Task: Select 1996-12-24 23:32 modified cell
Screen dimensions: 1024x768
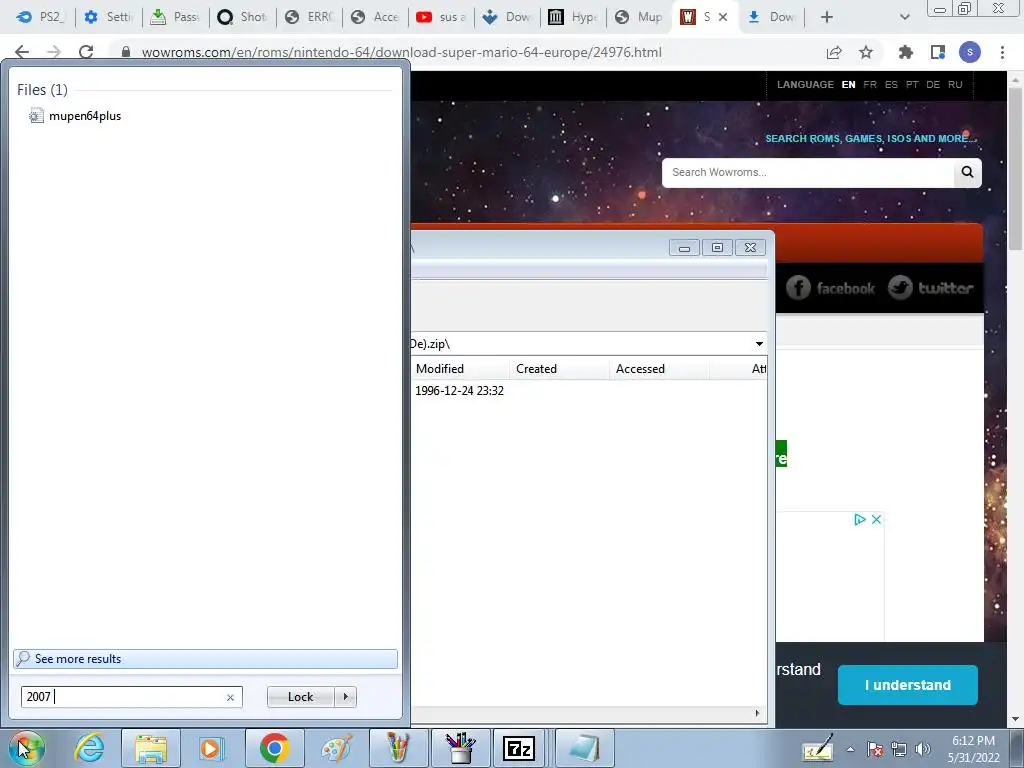Action: pos(460,391)
